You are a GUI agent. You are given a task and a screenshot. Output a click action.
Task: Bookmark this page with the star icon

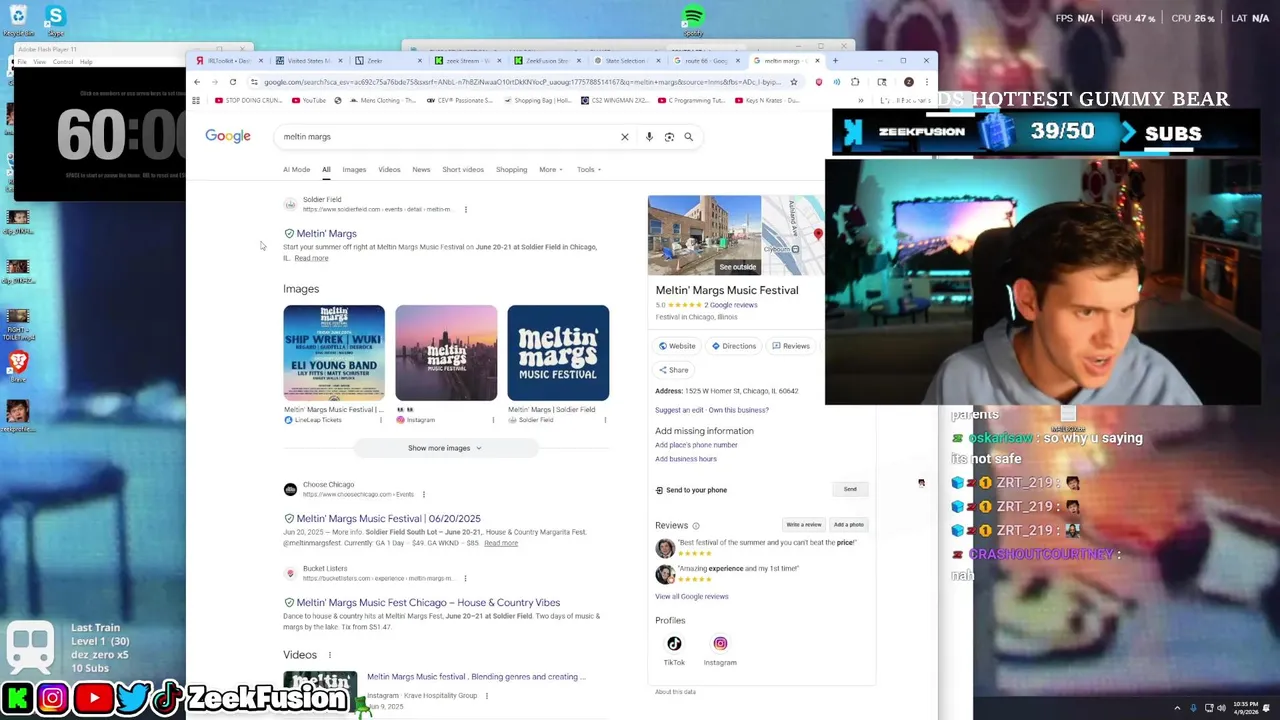794,82
